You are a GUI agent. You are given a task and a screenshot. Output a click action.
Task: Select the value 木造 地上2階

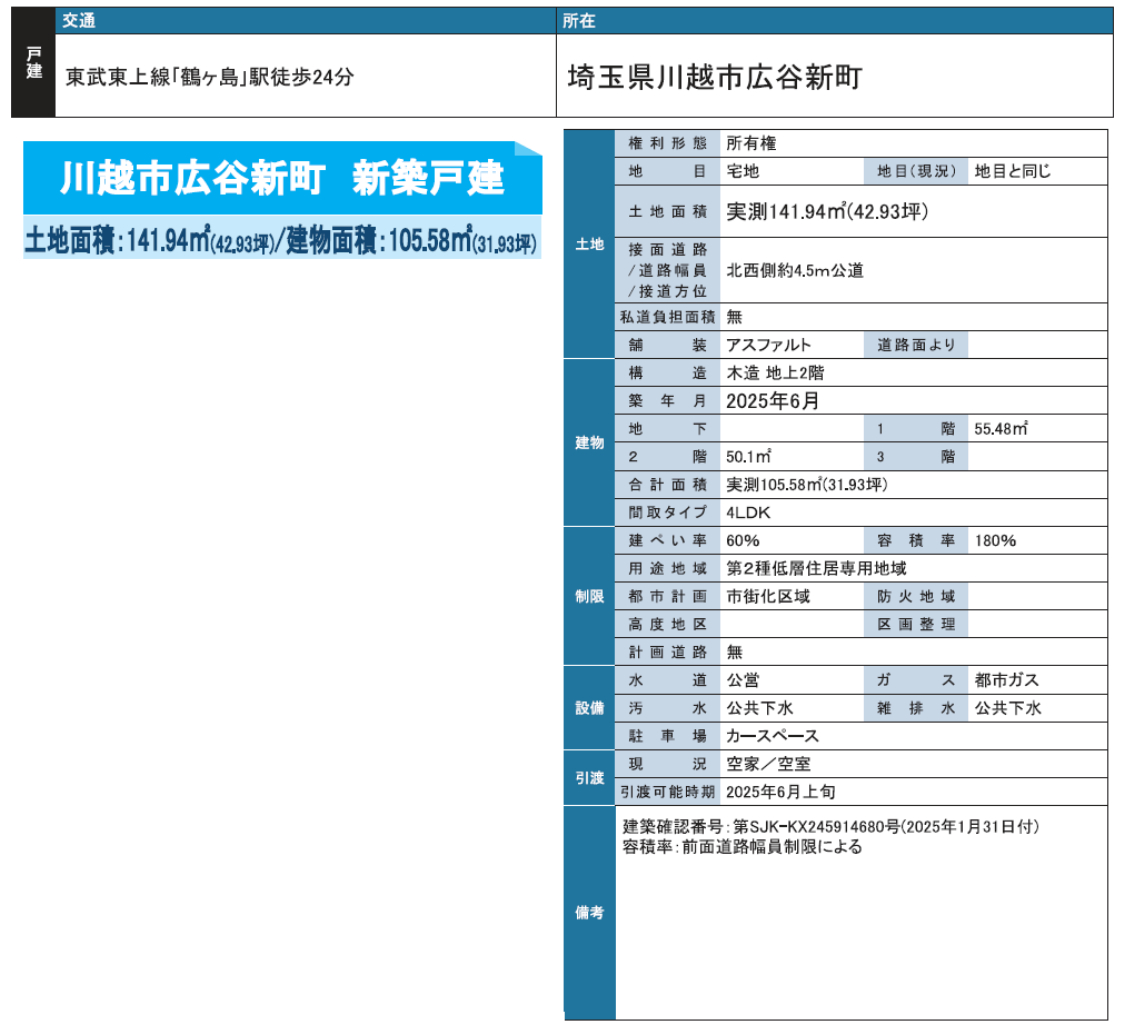point(775,373)
